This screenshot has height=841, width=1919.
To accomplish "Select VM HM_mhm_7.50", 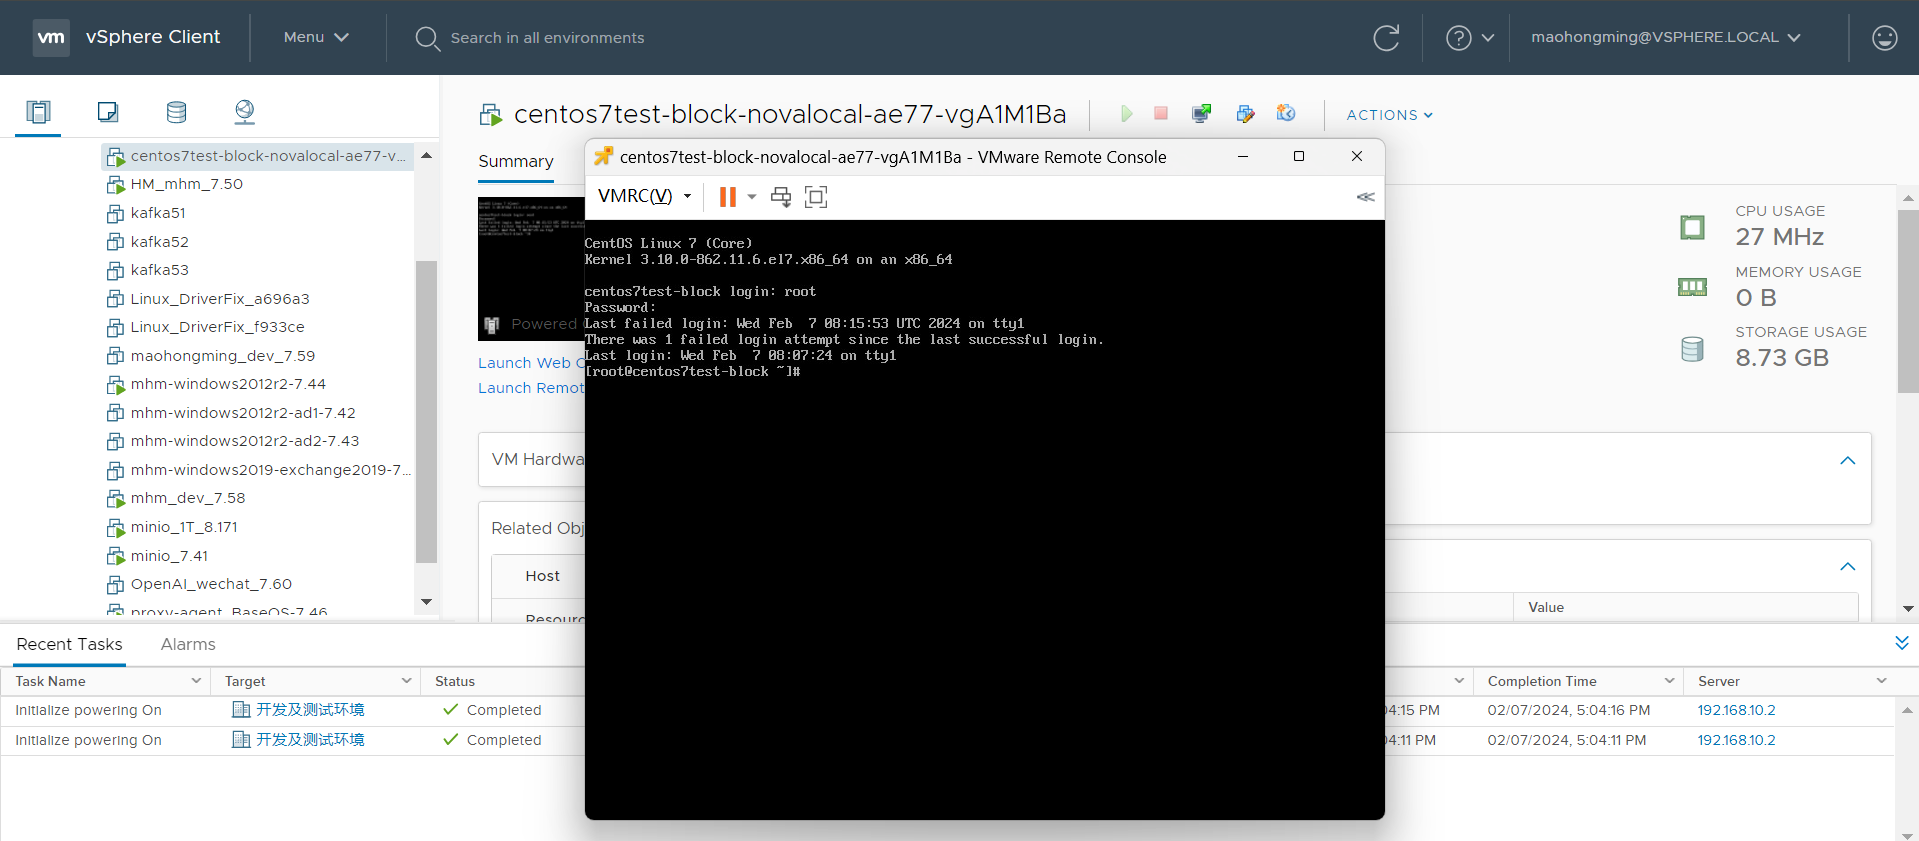I will (186, 184).
